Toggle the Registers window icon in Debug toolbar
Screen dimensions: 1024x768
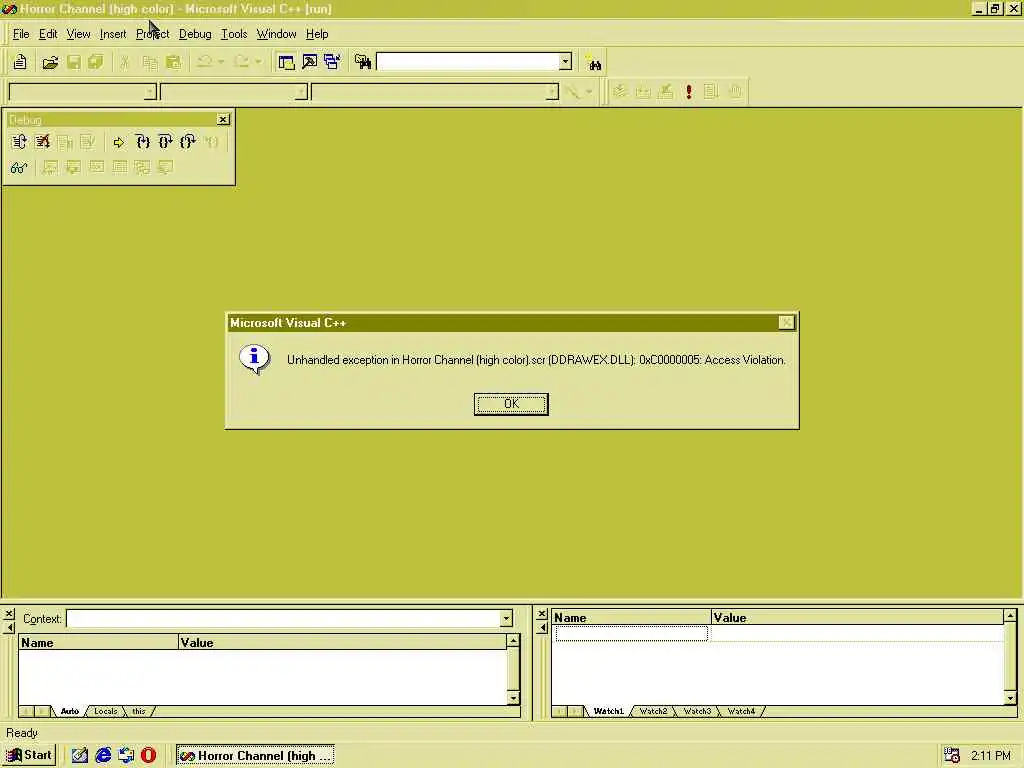pyautogui.click(x=97, y=167)
